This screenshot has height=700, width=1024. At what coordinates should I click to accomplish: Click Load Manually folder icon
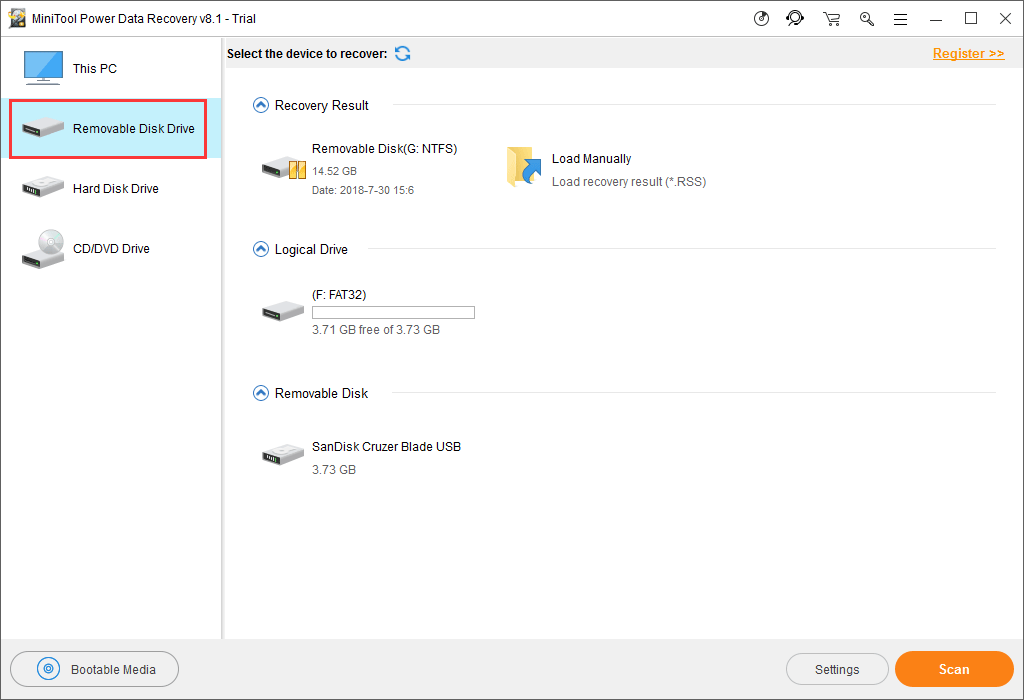(x=522, y=167)
